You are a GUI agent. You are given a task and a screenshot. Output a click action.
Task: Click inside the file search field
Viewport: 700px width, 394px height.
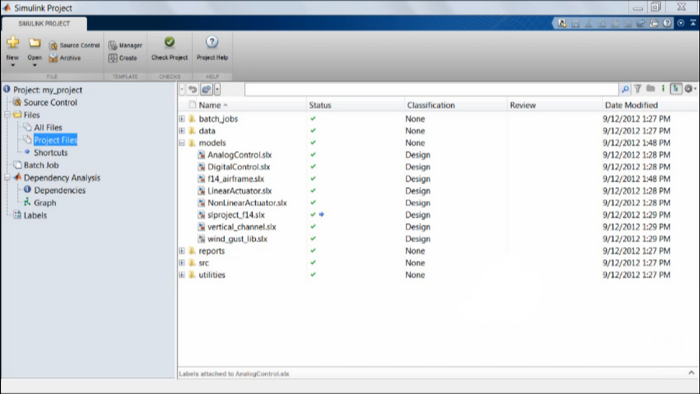431,89
